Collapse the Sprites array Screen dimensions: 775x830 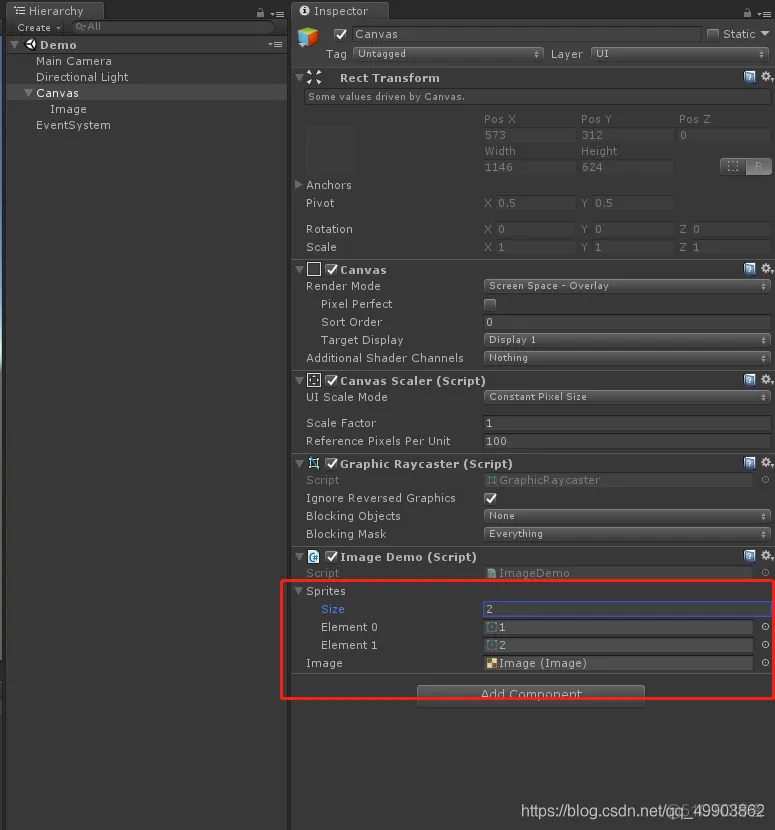(x=299, y=590)
